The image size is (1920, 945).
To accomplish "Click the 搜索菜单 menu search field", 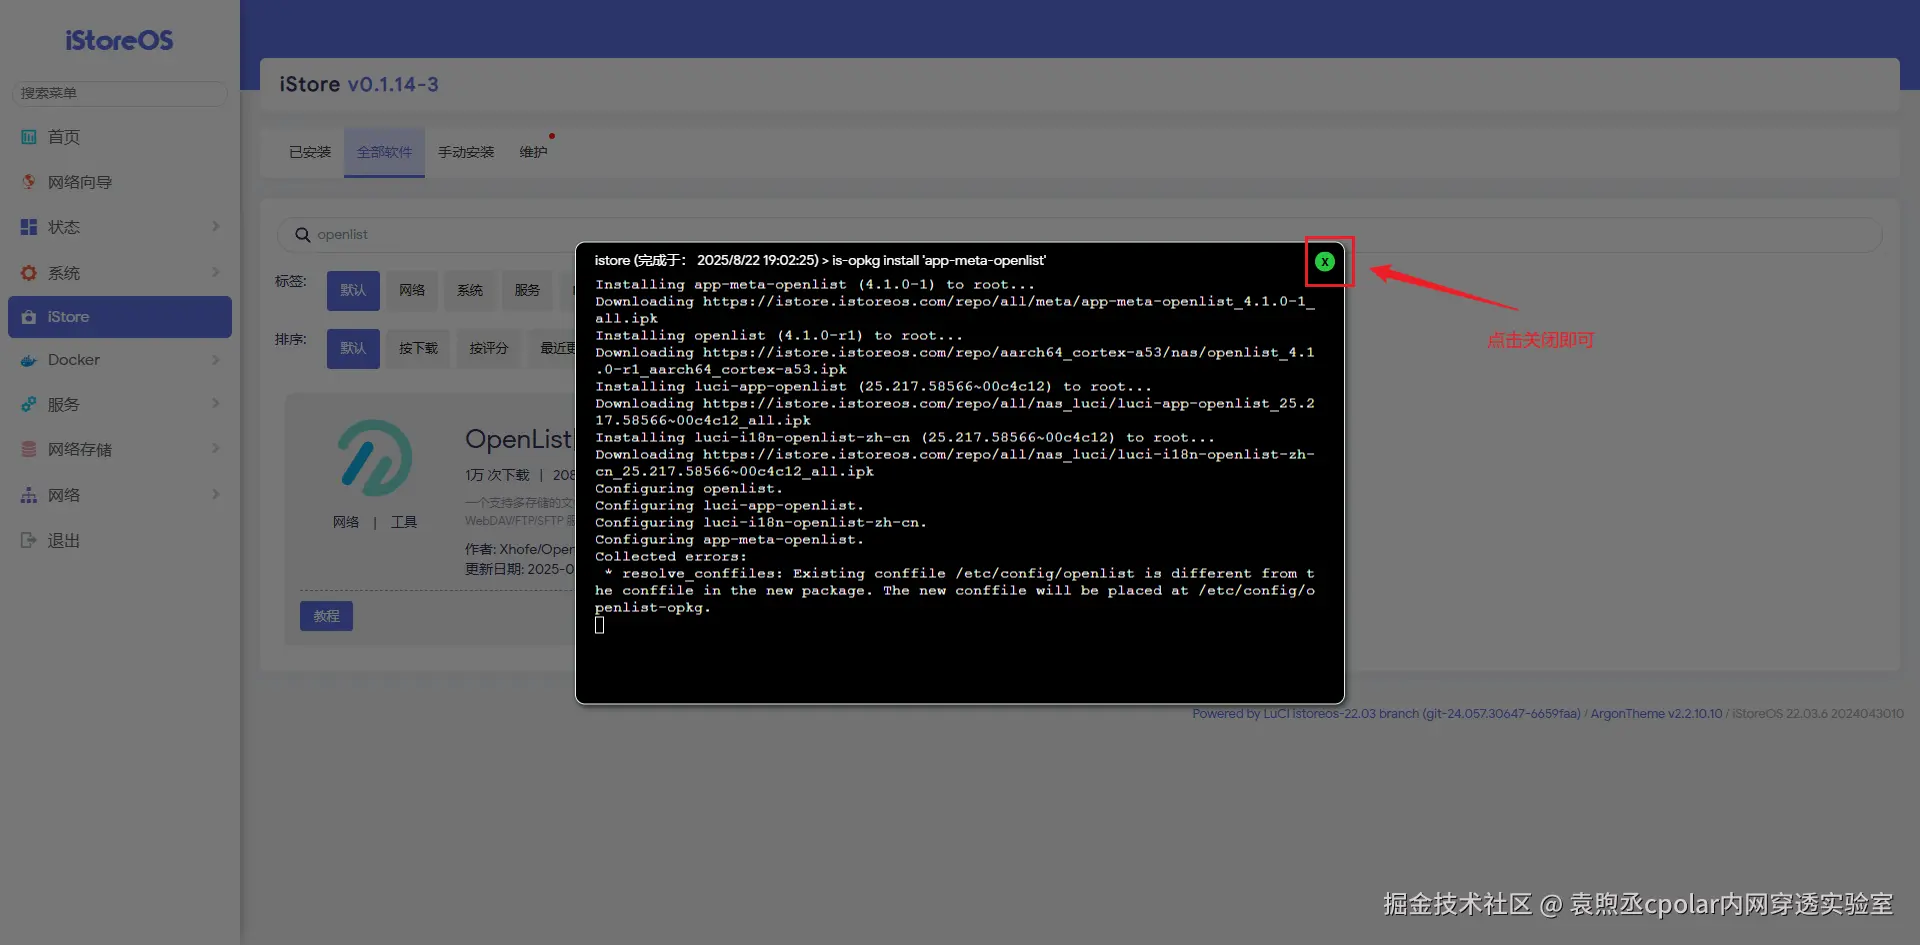I will pos(119,93).
